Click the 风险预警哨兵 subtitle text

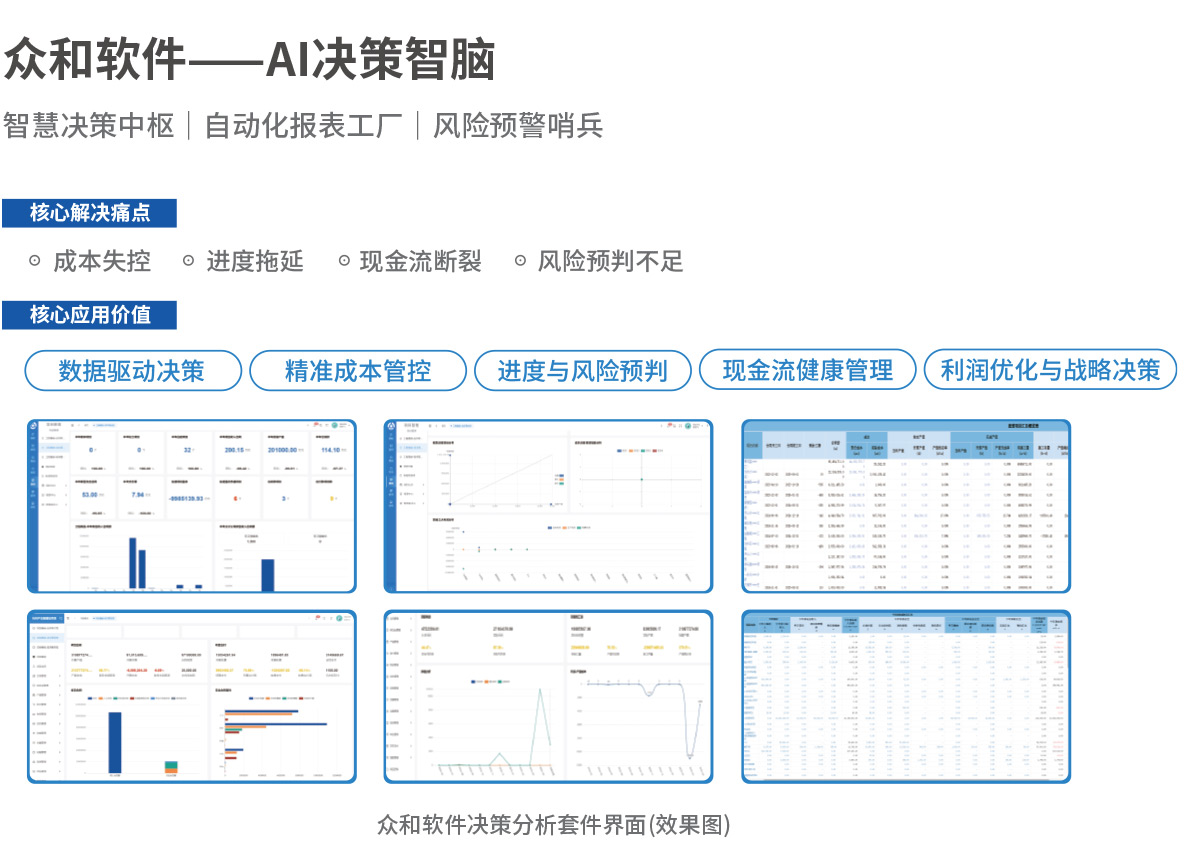click(x=518, y=126)
